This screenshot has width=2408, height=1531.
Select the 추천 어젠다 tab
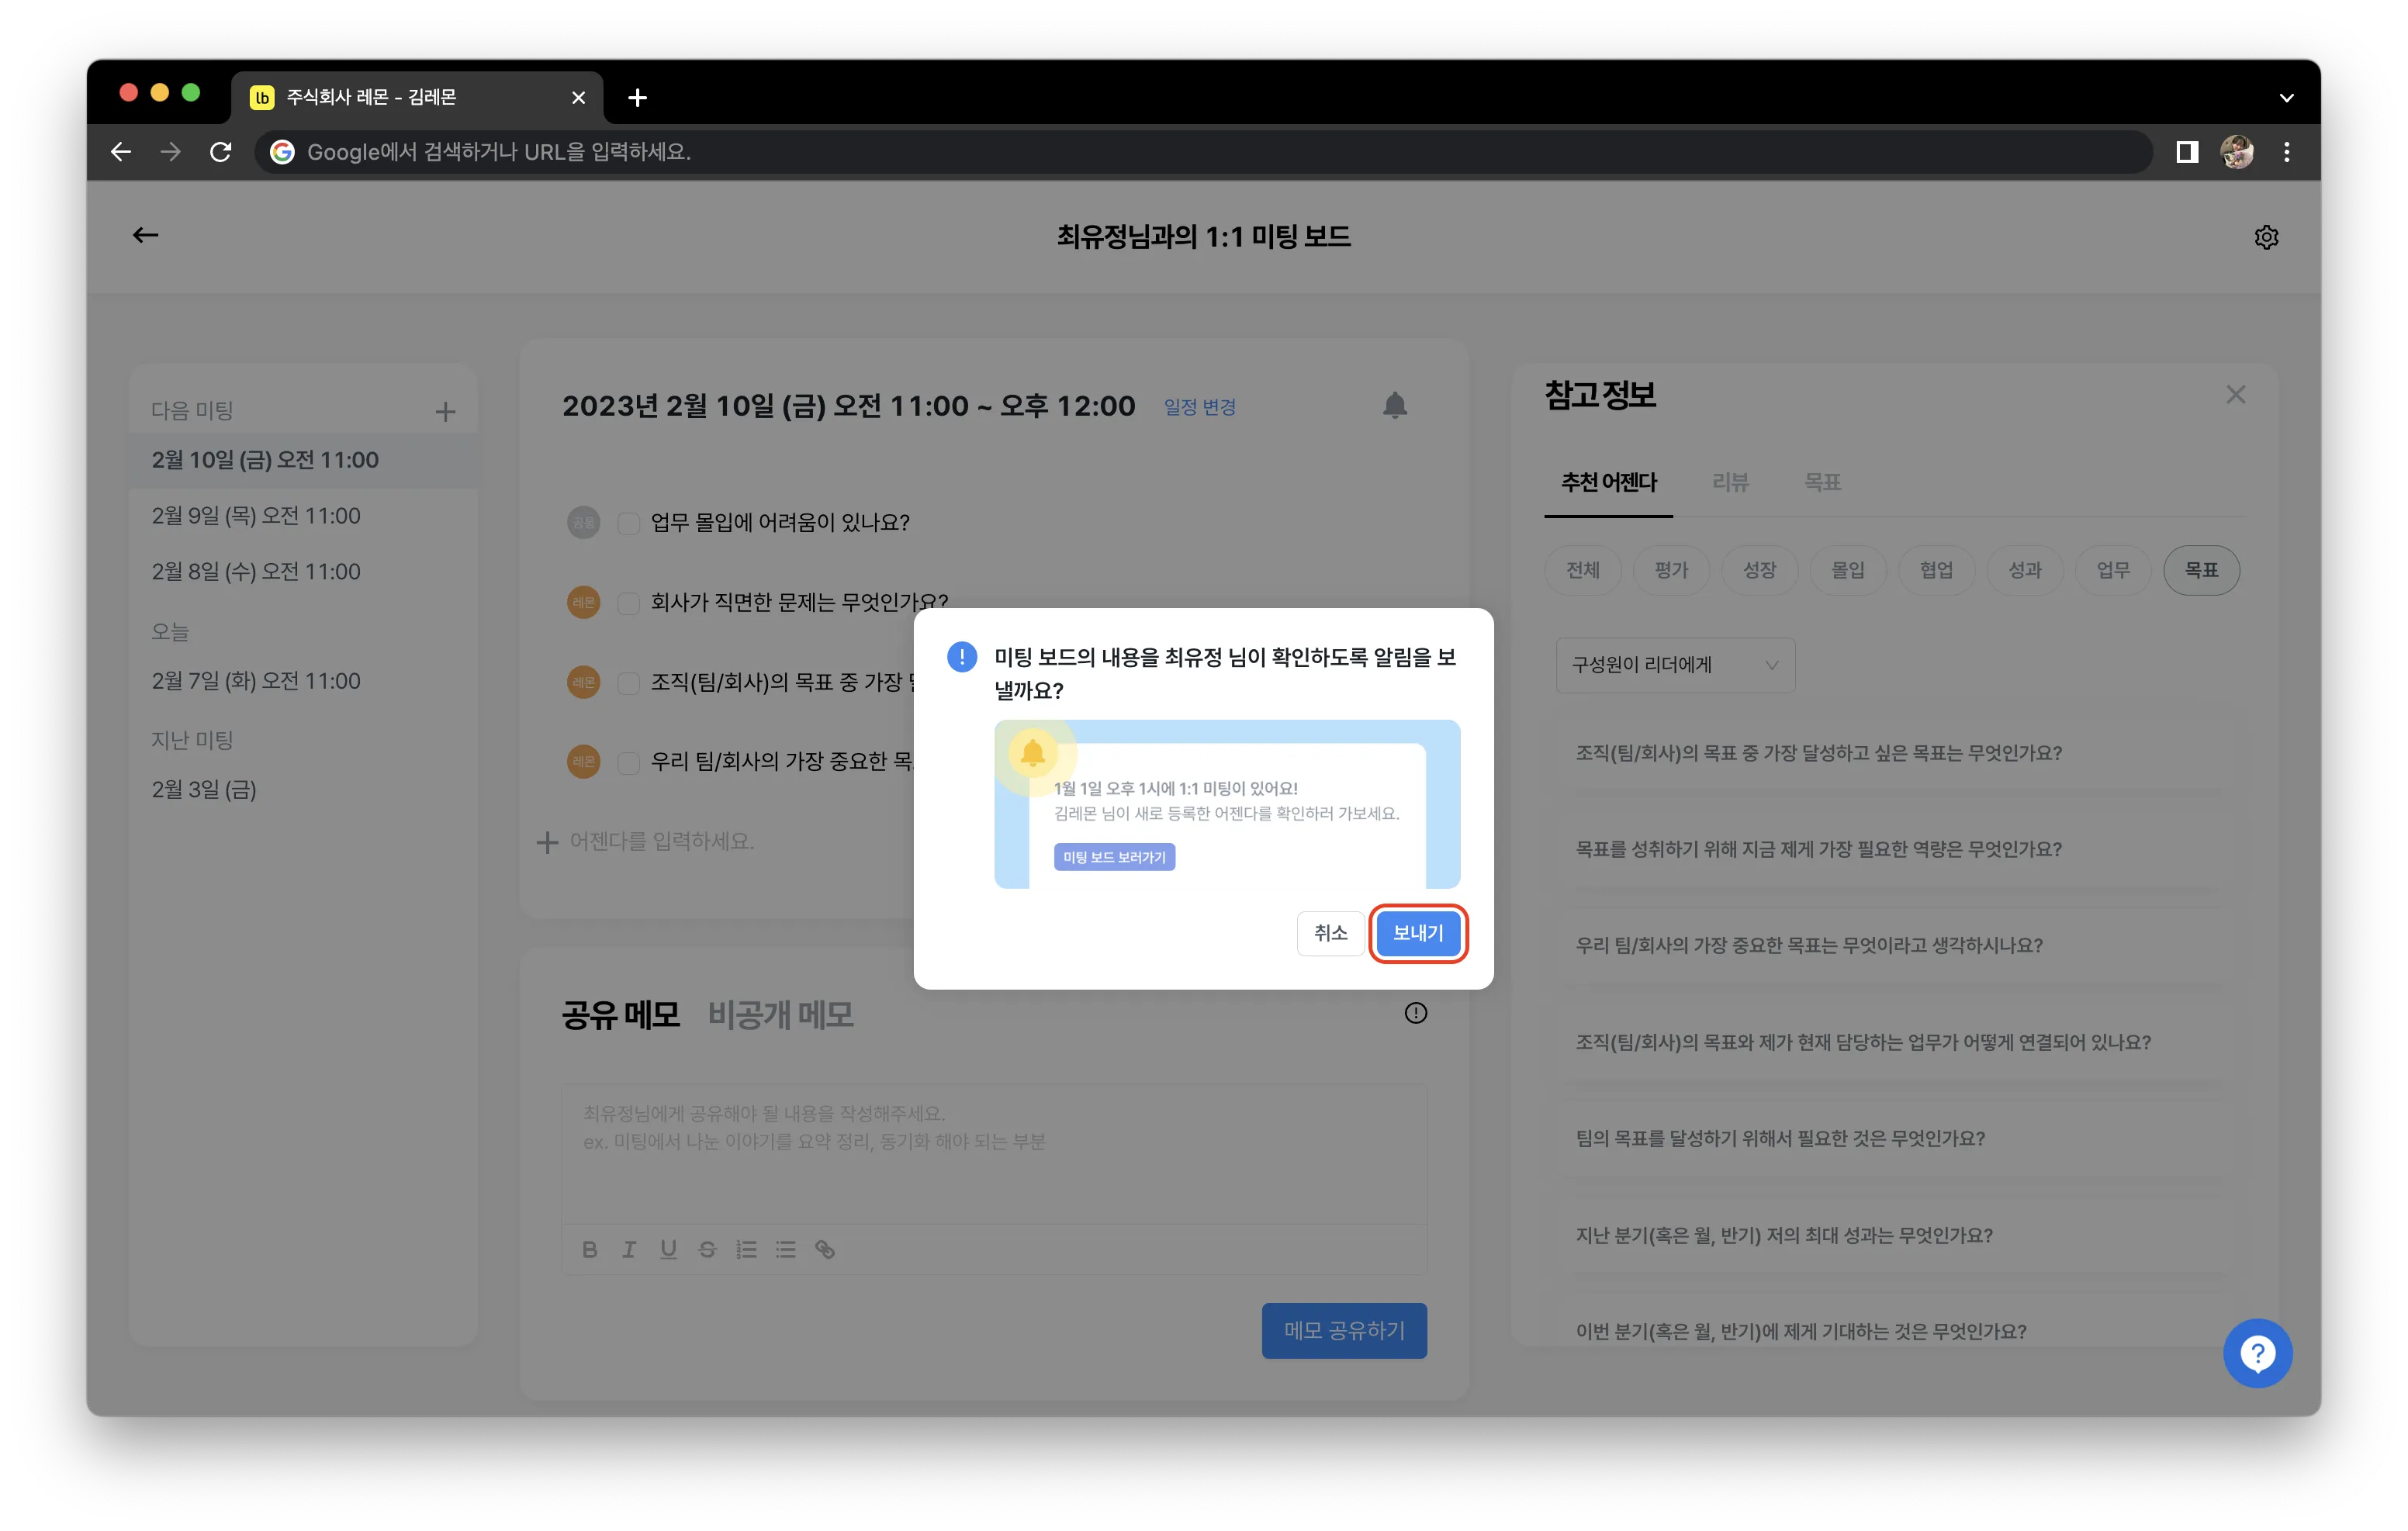(x=1608, y=482)
